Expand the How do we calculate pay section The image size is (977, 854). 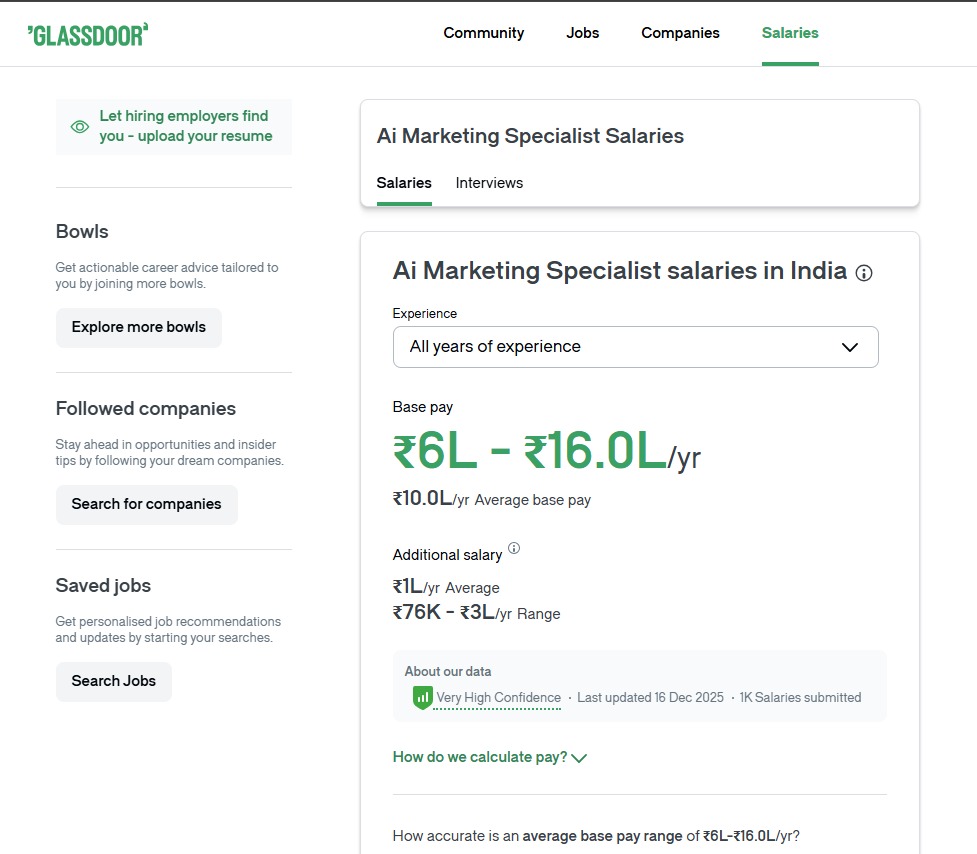point(481,757)
